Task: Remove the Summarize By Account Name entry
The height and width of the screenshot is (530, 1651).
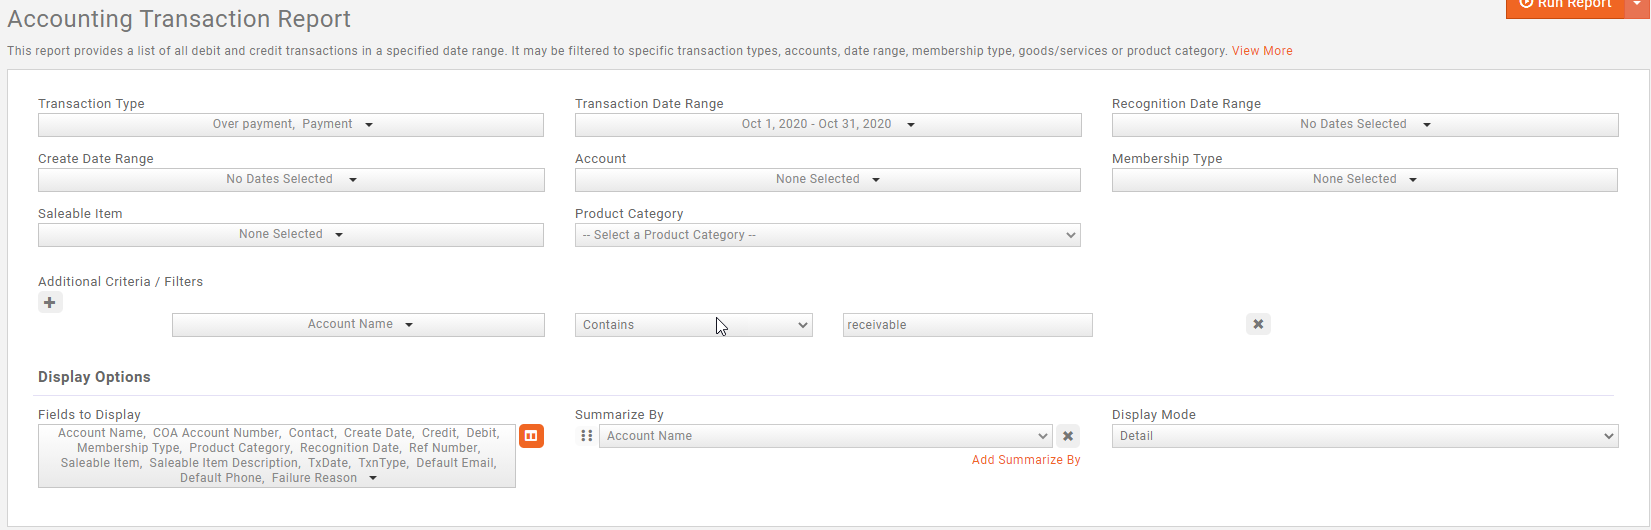Action: pos(1068,436)
